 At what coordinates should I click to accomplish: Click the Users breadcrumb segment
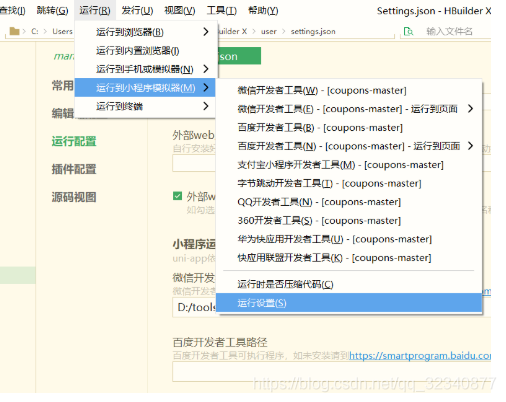pyautogui.click(x=62, y=31)
